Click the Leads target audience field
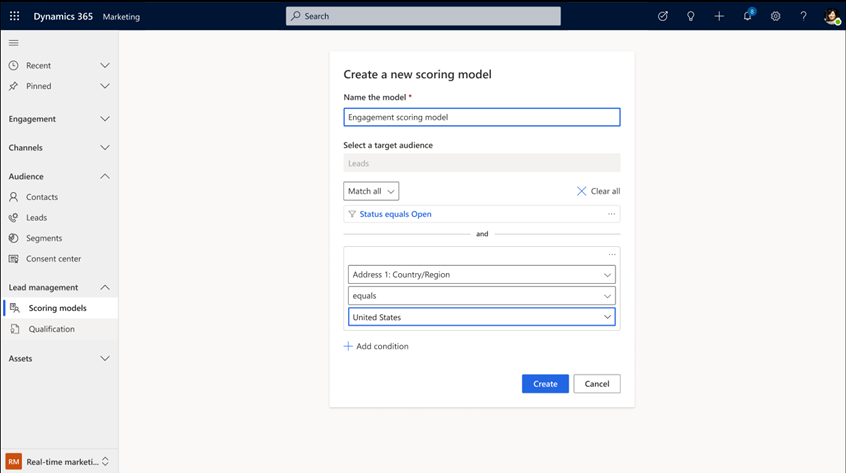846x473 pixels. tap(482, 163)
